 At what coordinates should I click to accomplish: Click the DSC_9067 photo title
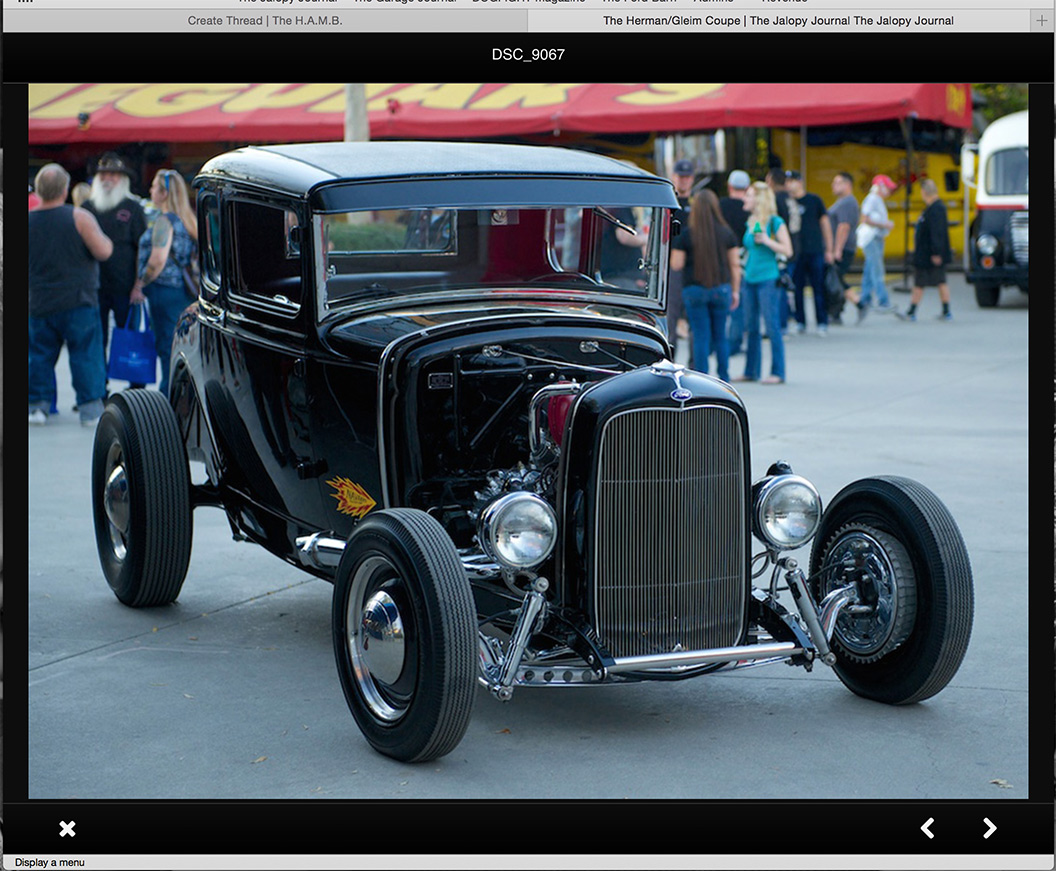click(528, 54)
